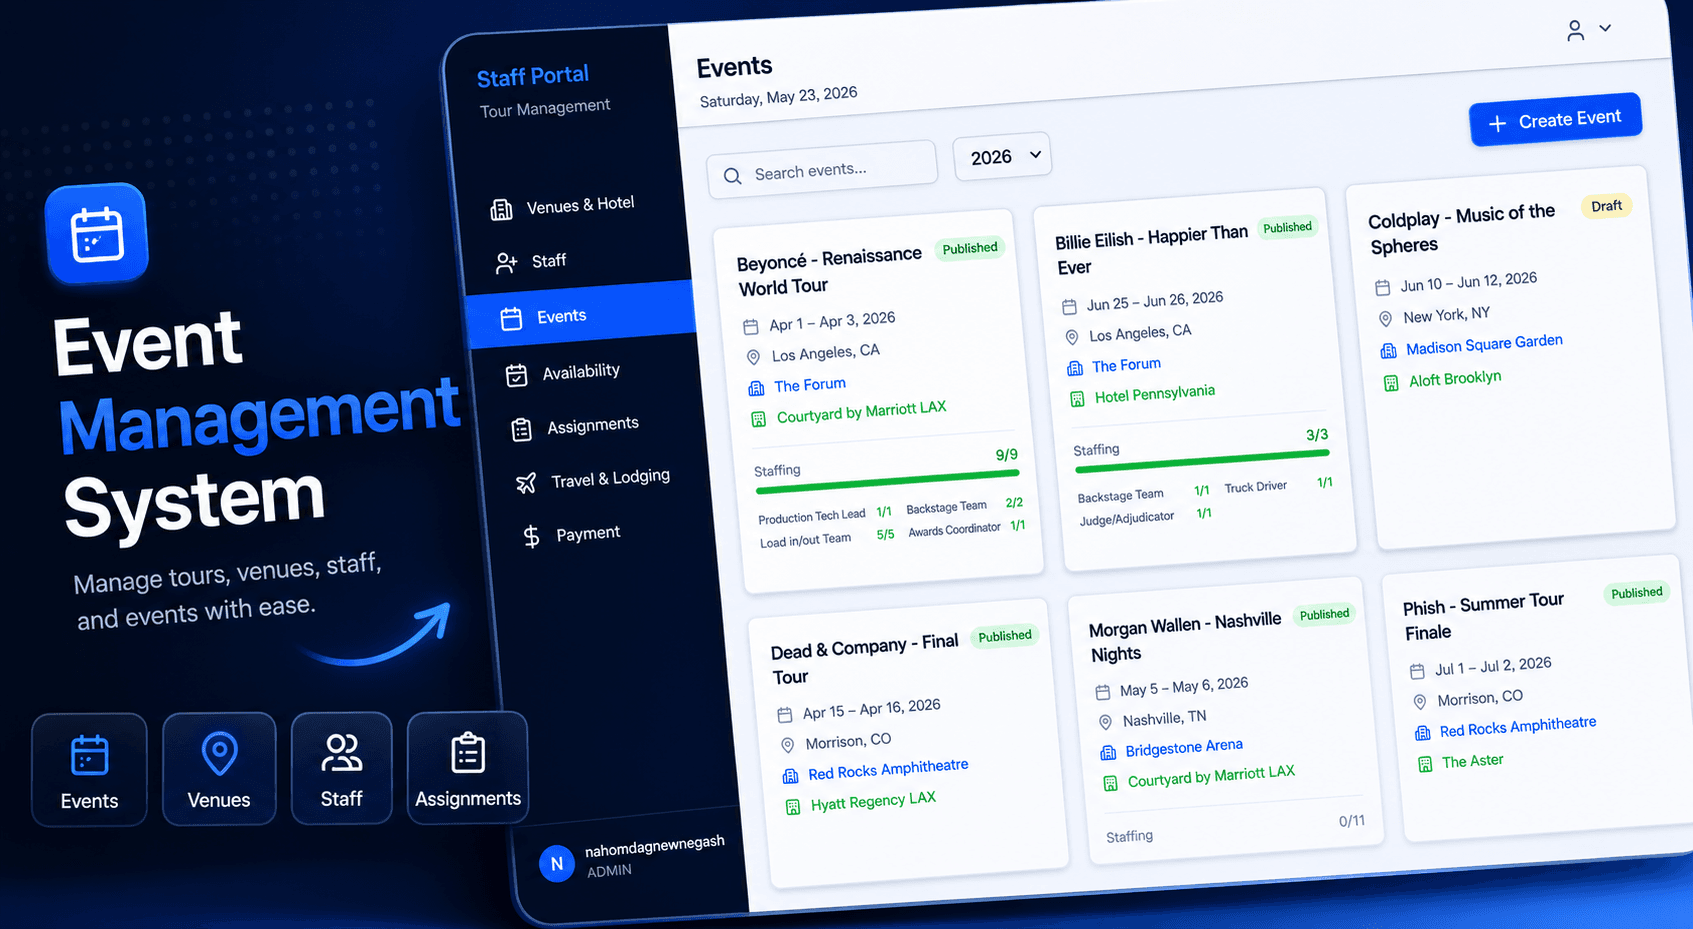Click The Forum link in Billie Eilish card
Viewport: 1693px width, 929px height.
pos(1126,365)
